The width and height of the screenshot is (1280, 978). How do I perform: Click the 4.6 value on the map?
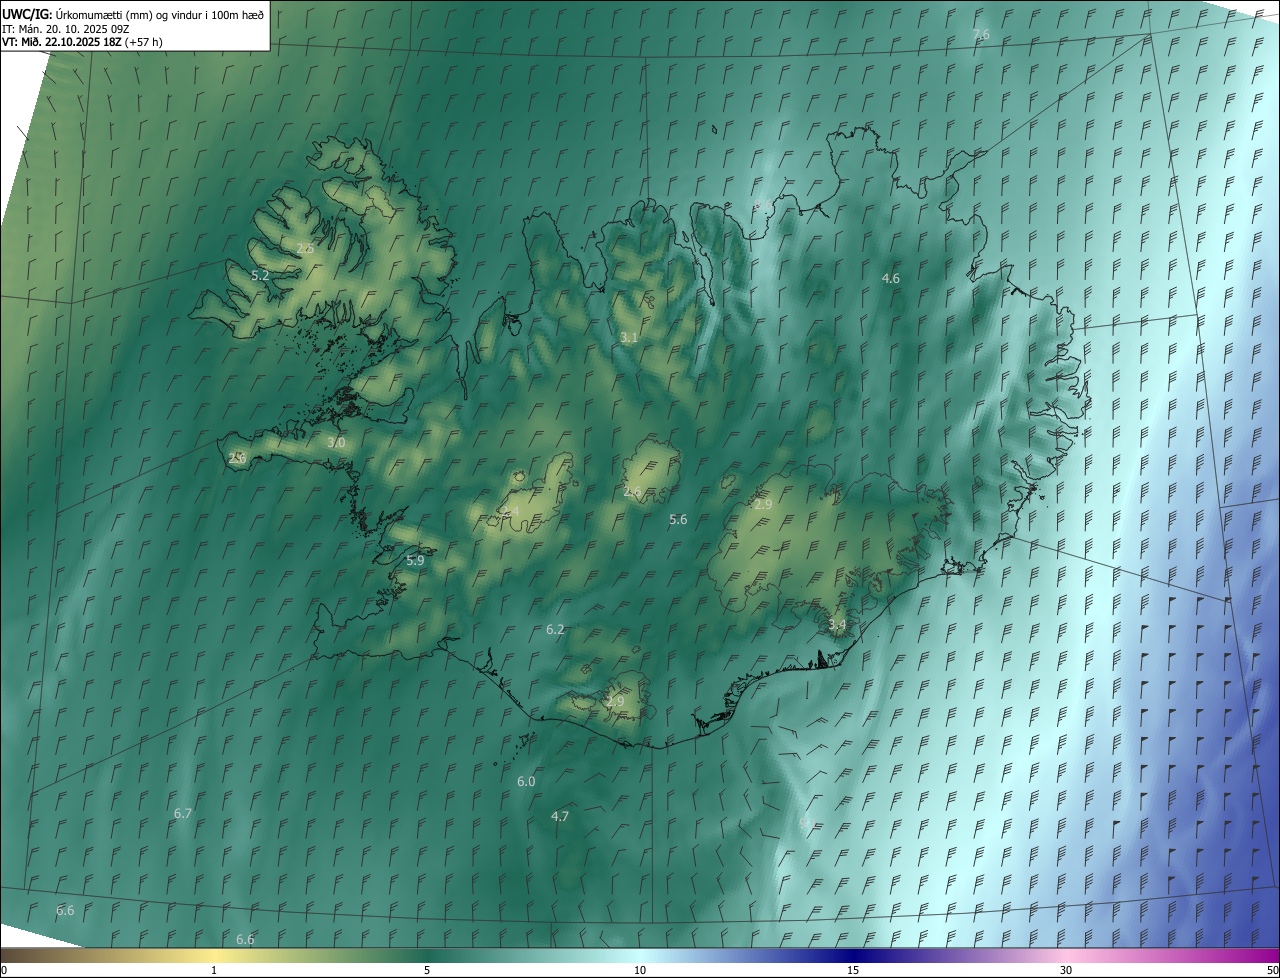click(x=891, y=278)
